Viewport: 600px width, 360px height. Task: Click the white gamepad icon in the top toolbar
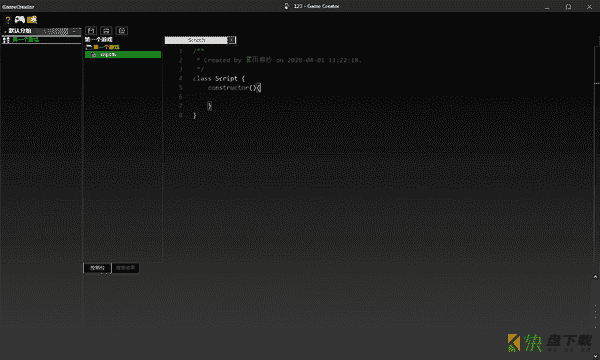point(20,20)
